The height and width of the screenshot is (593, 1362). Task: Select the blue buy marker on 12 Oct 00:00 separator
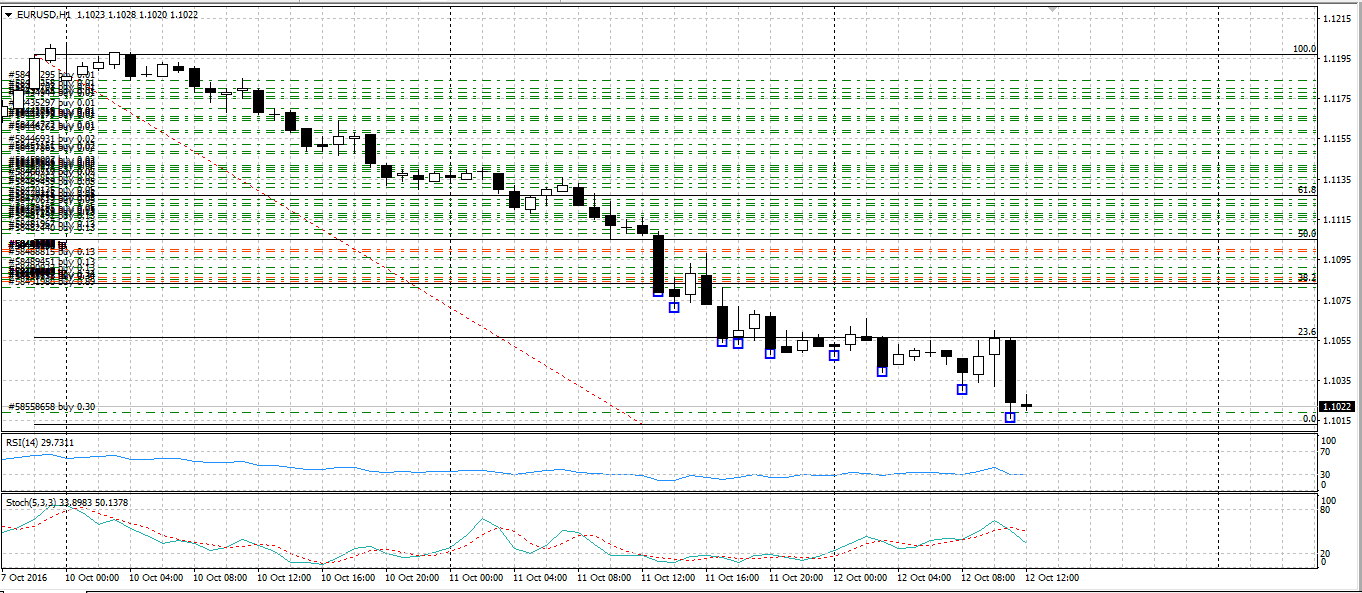click(x=834, y=355)
